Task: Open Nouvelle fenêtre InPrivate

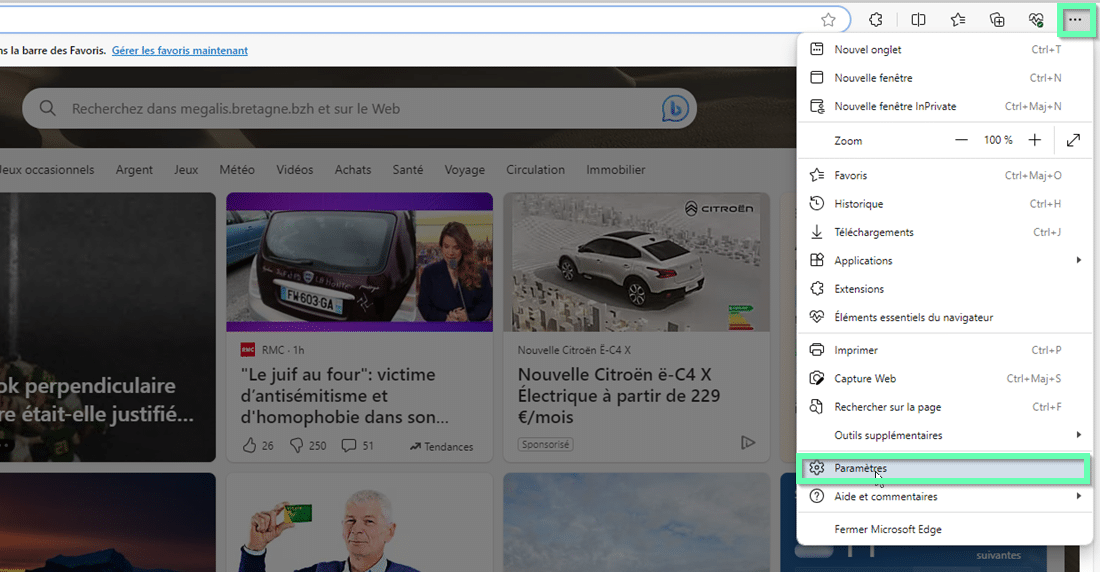Action: pos(944,106)
